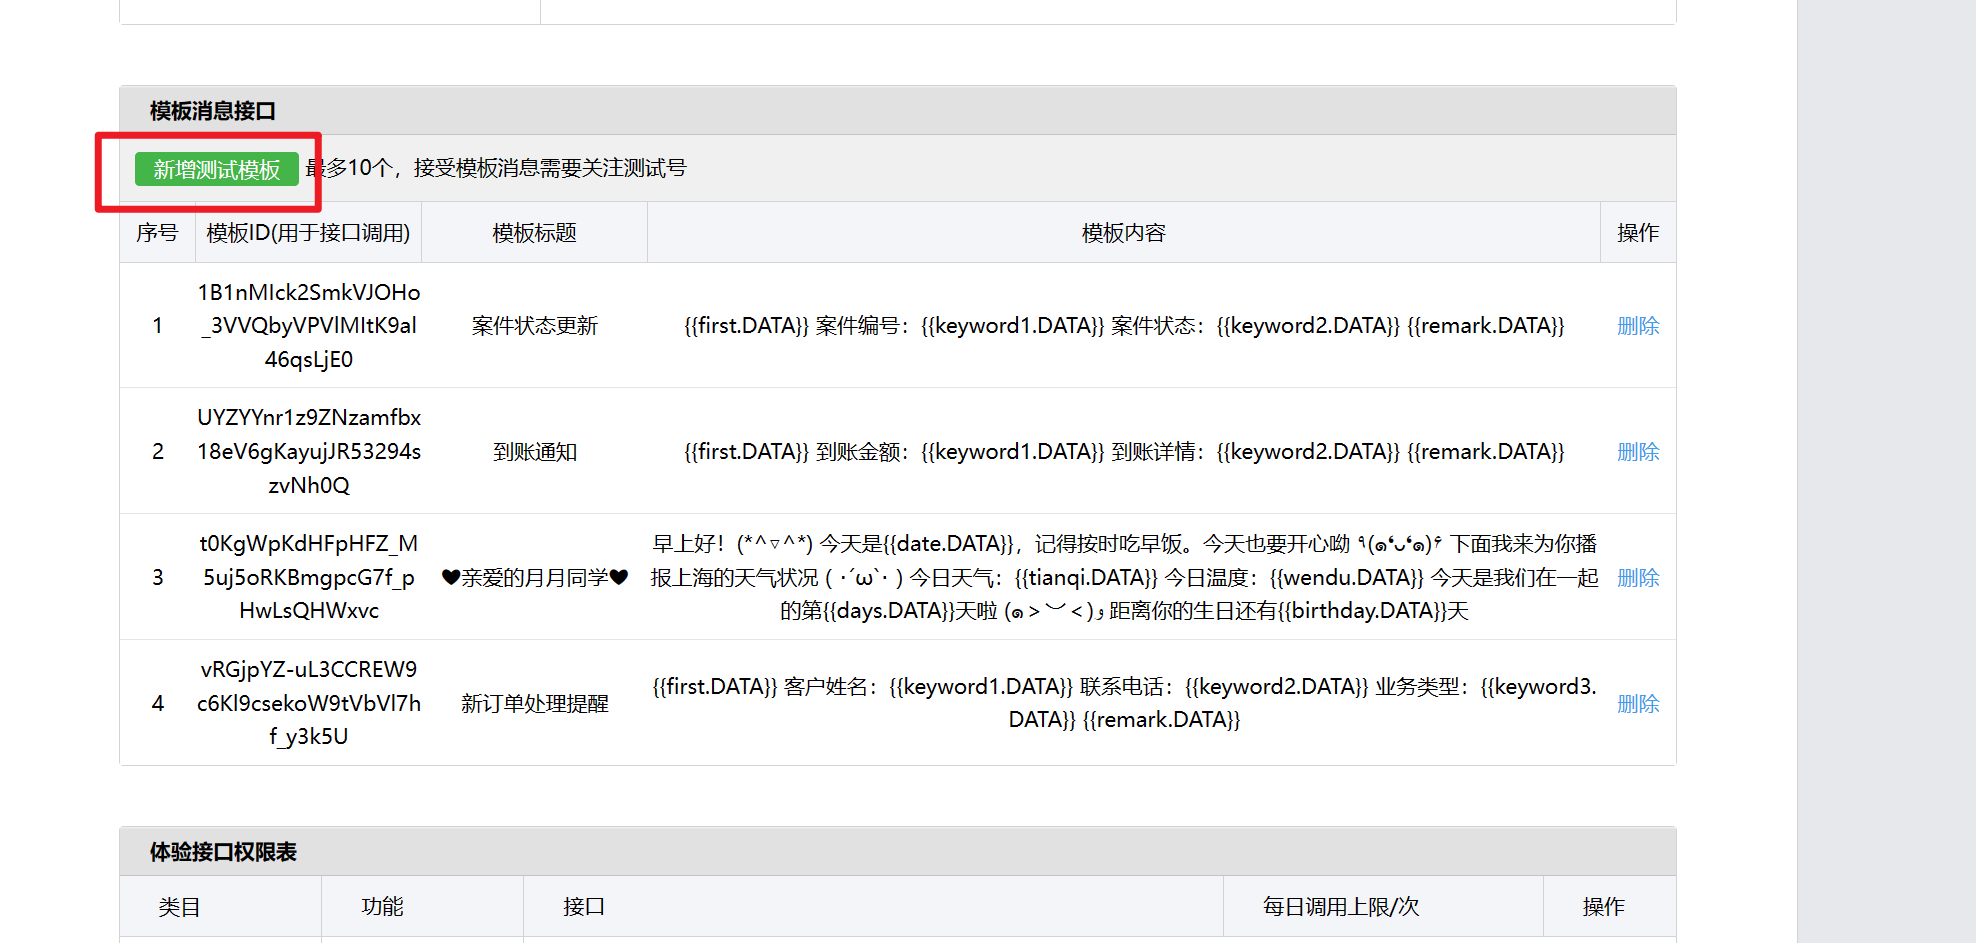Click row number 2 in template table

(x=157, y=452)
